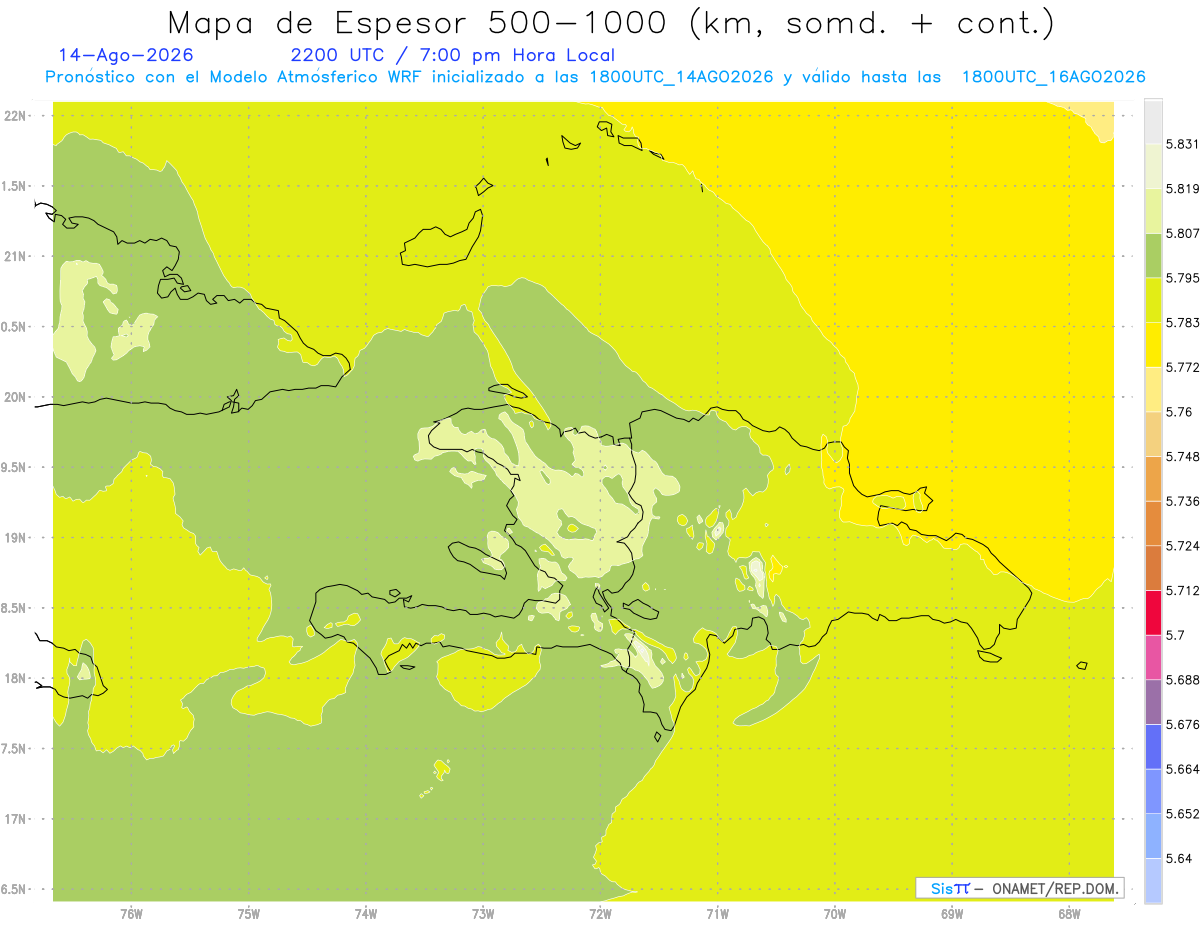1200x927 pixels.
Task: Click the 71W longitude label
Action: tap(717, 913)
